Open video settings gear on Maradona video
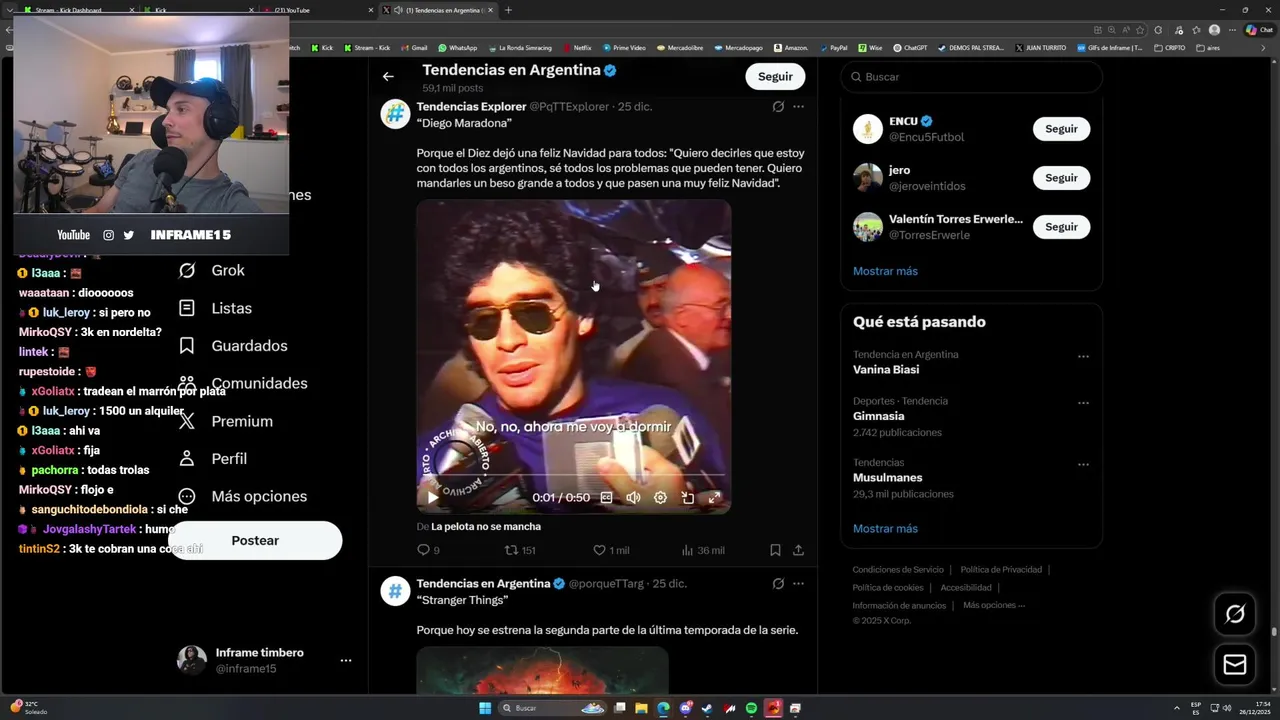 pos(660,497)
